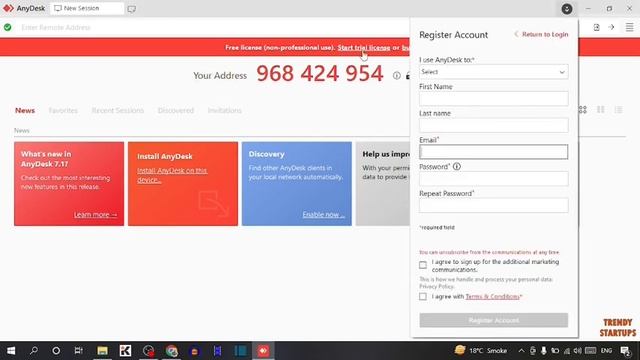Click the connect arrow icon

[x=611, y=27]
